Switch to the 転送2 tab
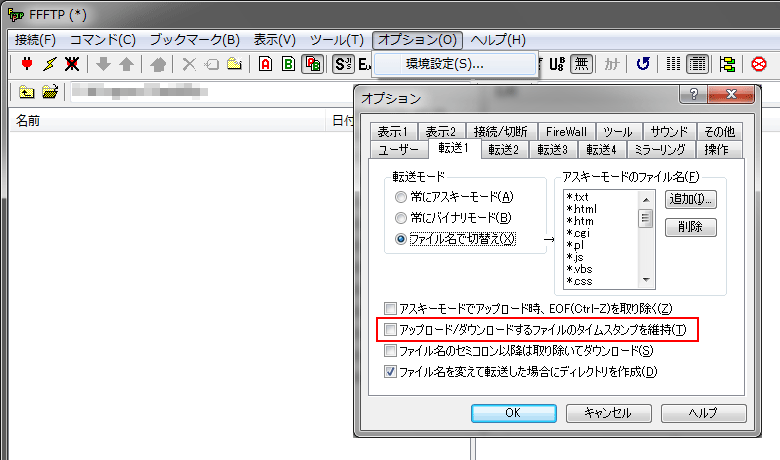The width and height of the screenshot is (780, 460). [x=503, y=150]
